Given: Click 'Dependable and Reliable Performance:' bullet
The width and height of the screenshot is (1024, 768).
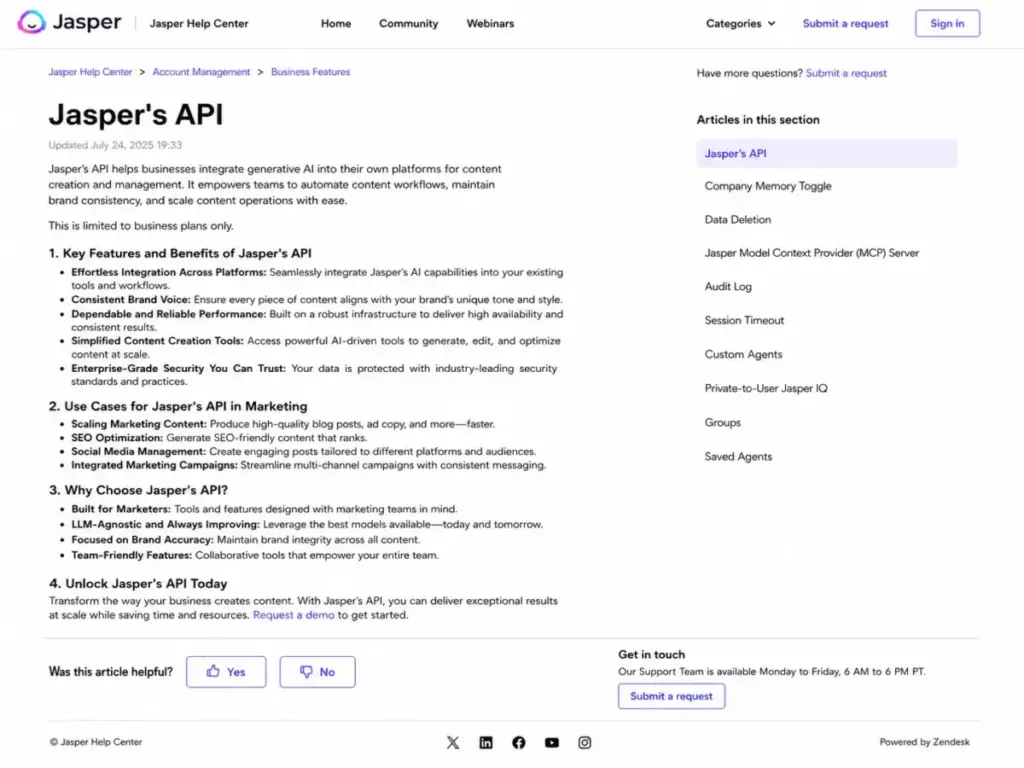Looking at the screenshot, I should click(168, 314).
